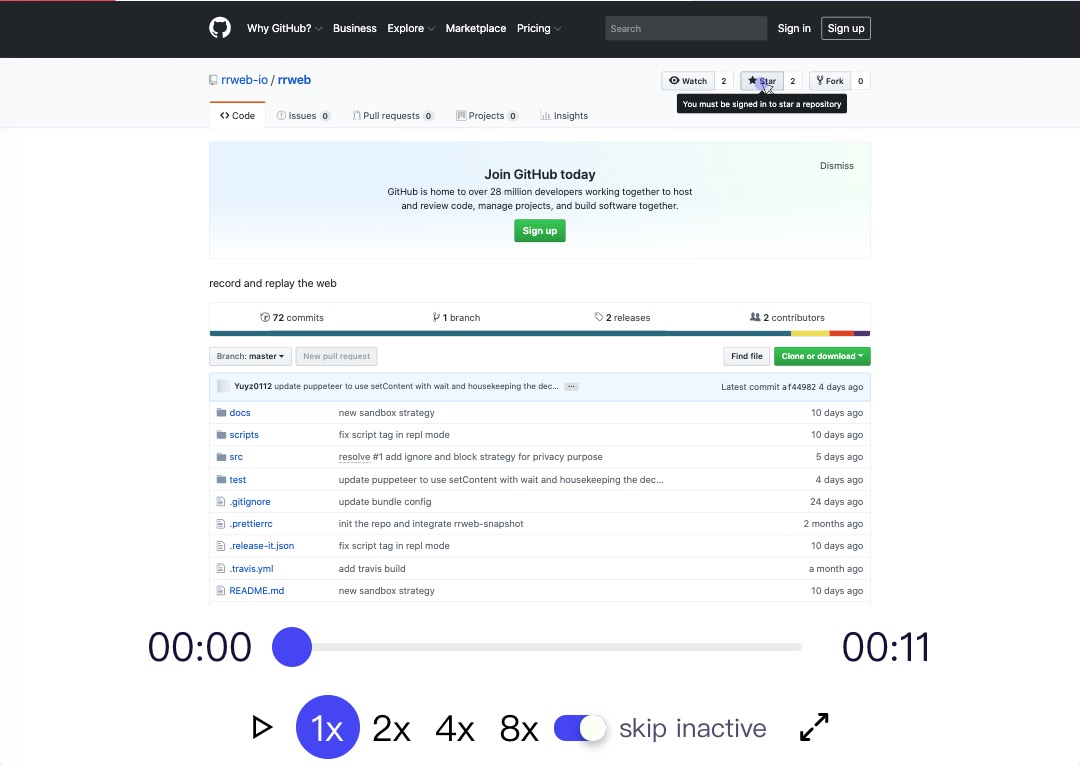Expand the commit message ellipsis button
This screenshot has height=766, width=1080.
tap(571, 386)
